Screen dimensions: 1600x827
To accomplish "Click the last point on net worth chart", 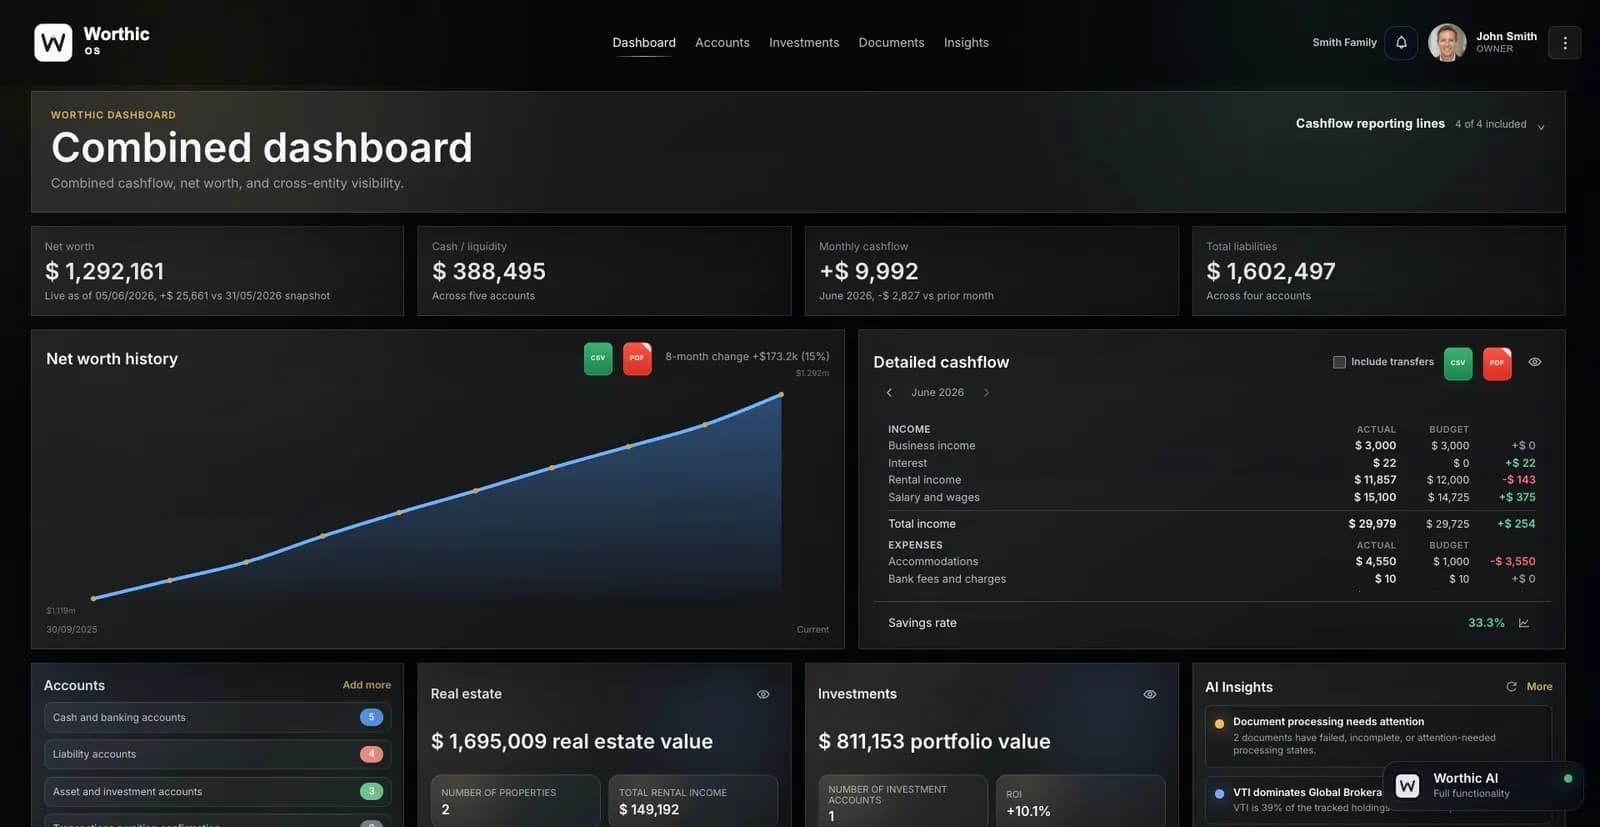I will click(x=781, y=395).
